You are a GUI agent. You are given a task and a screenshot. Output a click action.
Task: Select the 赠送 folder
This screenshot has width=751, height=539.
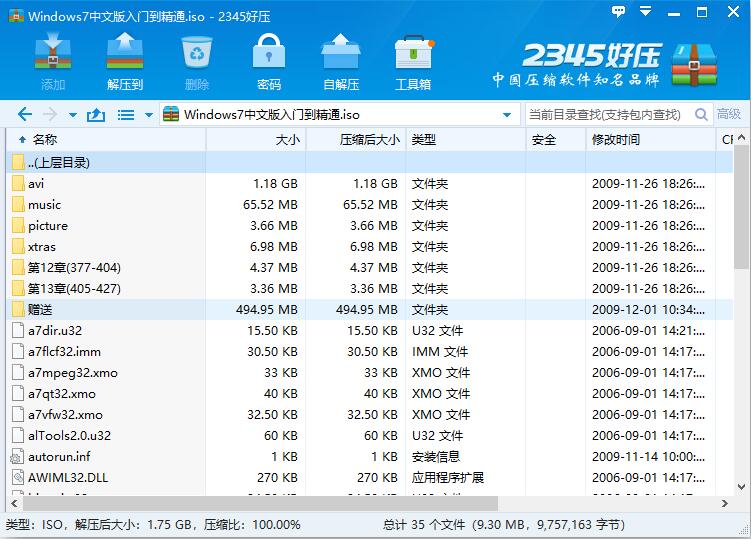[370, 310]
